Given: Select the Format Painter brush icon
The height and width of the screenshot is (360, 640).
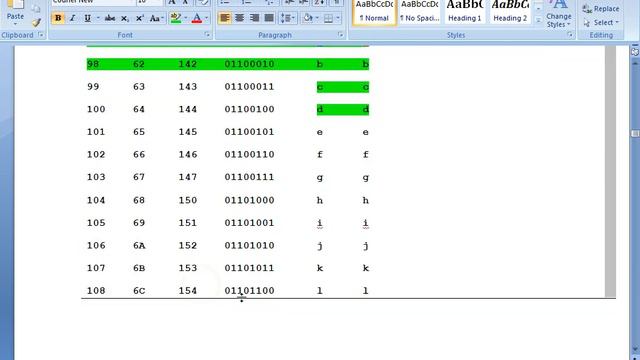Looking at the screenshot, I should 36,23.
